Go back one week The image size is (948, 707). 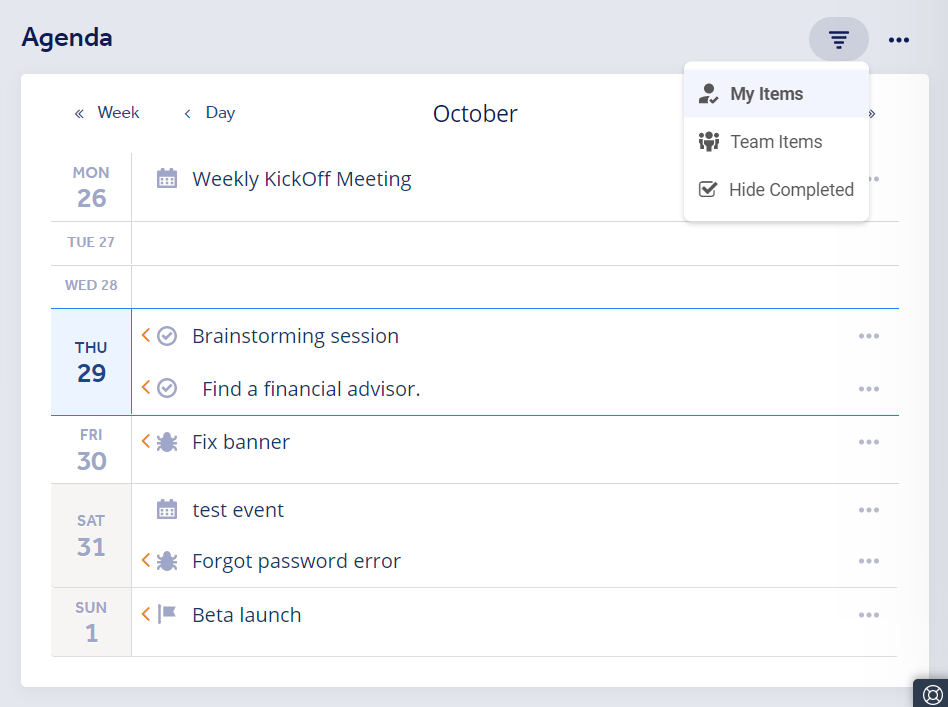point(107,113)
